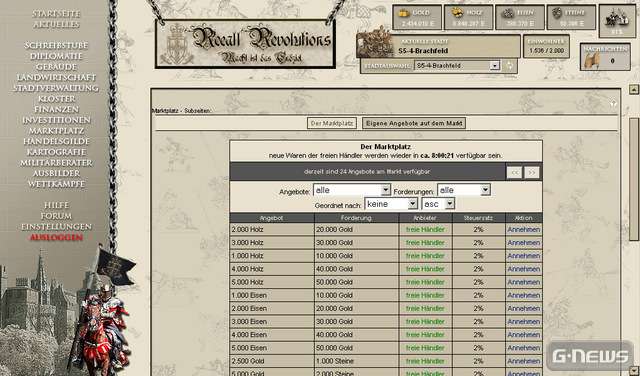Open the Stadtauswahl city dropdown
This screenshot has height=376, width=640.
tap(457, 65)
